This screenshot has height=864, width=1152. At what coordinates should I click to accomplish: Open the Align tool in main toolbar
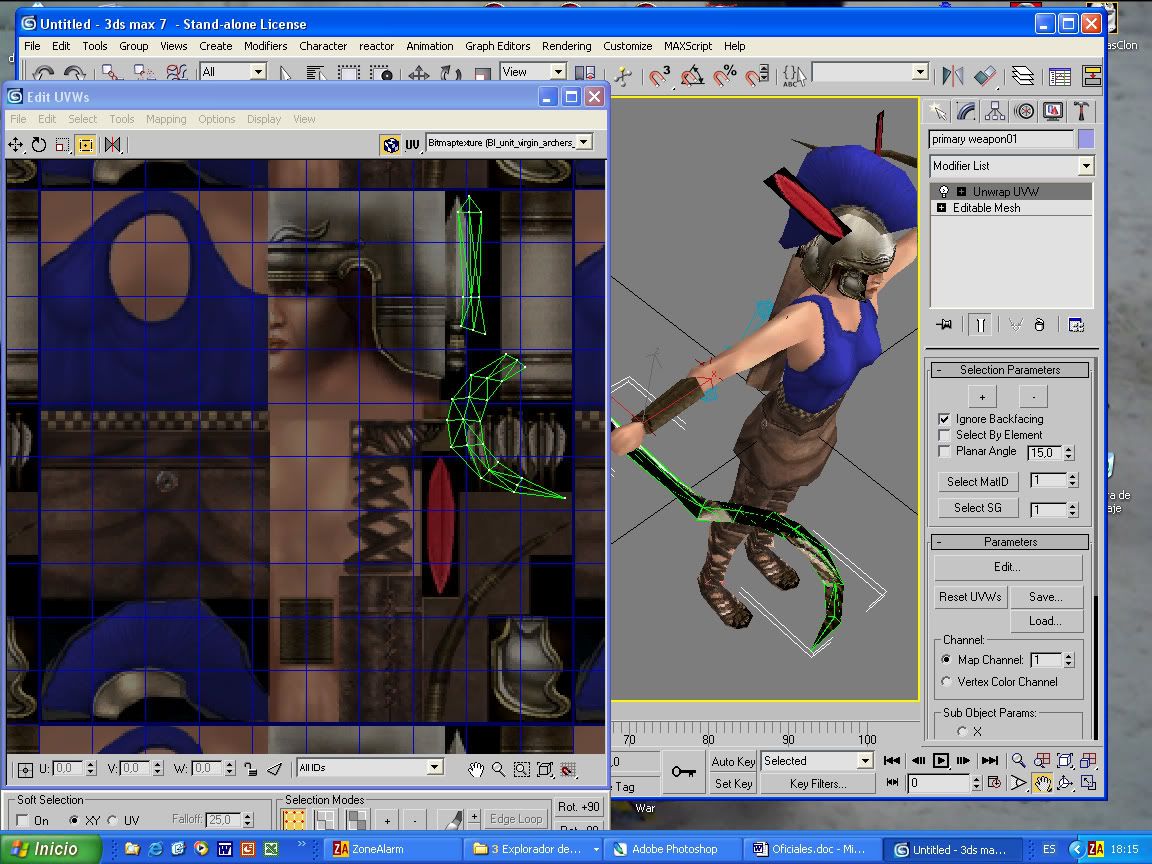pyautogui.click(x=984, y=75)
